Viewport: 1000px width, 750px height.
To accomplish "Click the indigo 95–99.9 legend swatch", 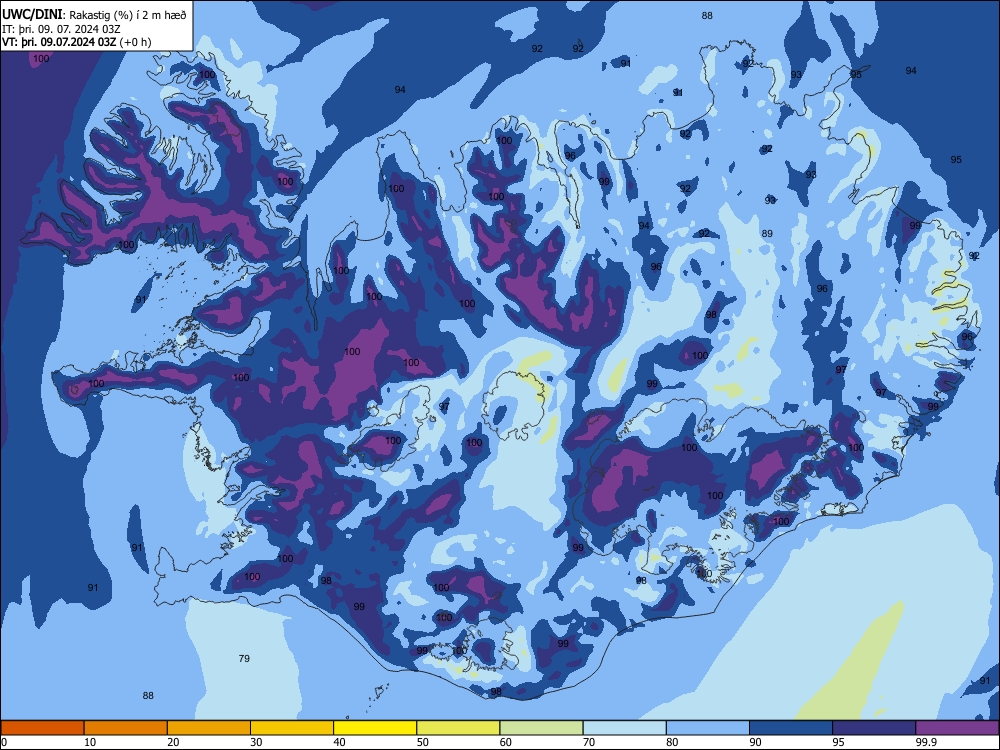I will [x=874, y=728].
